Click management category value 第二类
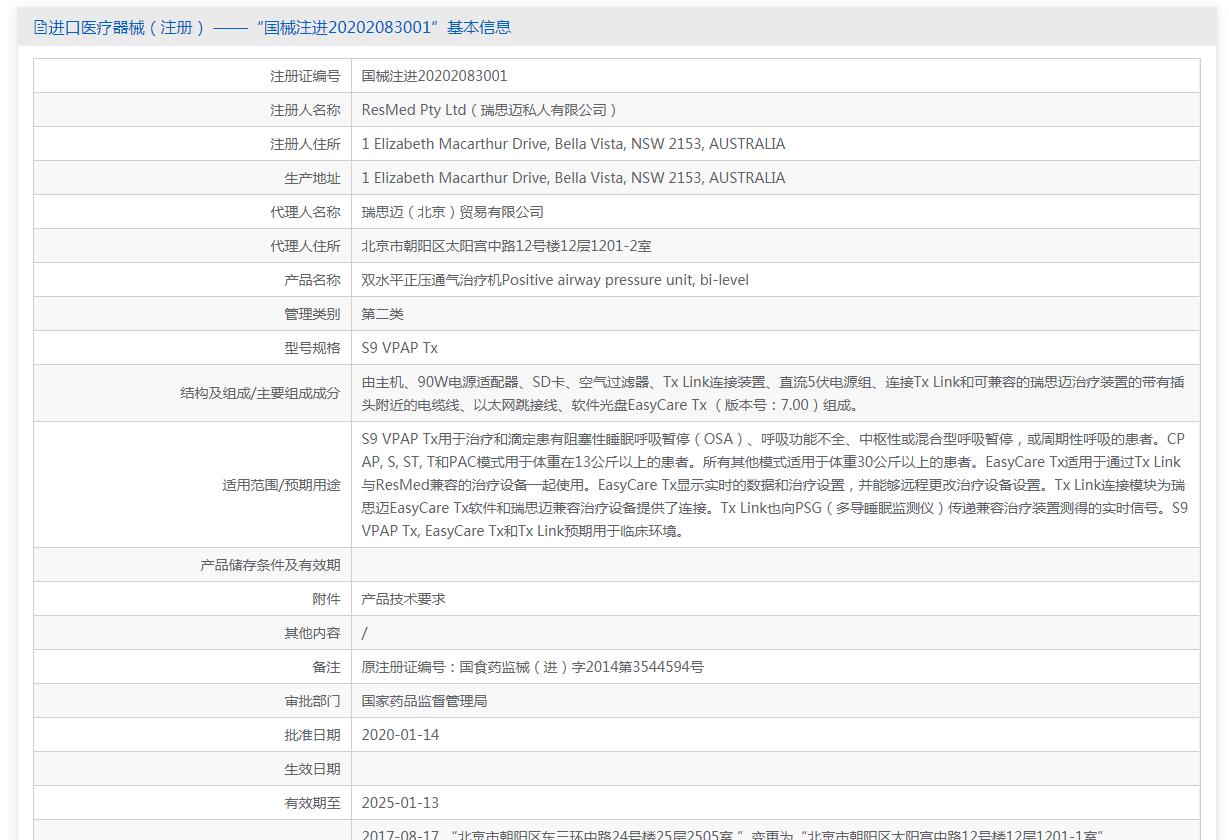1229x840 pixels. (382, 314)
